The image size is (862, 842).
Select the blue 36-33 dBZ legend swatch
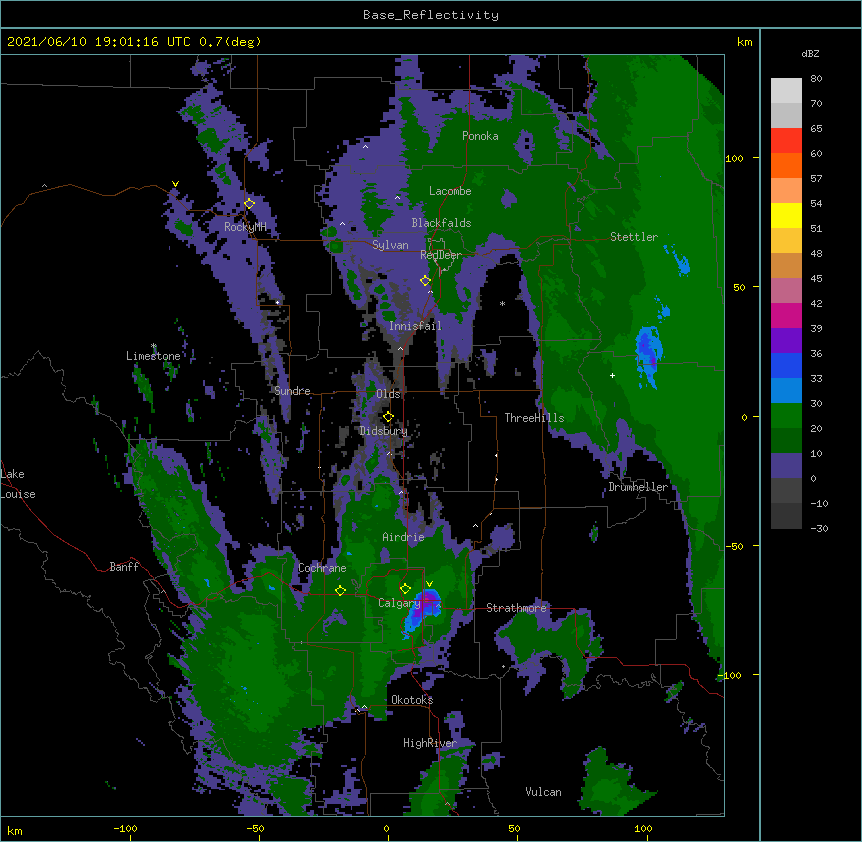point(786,365)
